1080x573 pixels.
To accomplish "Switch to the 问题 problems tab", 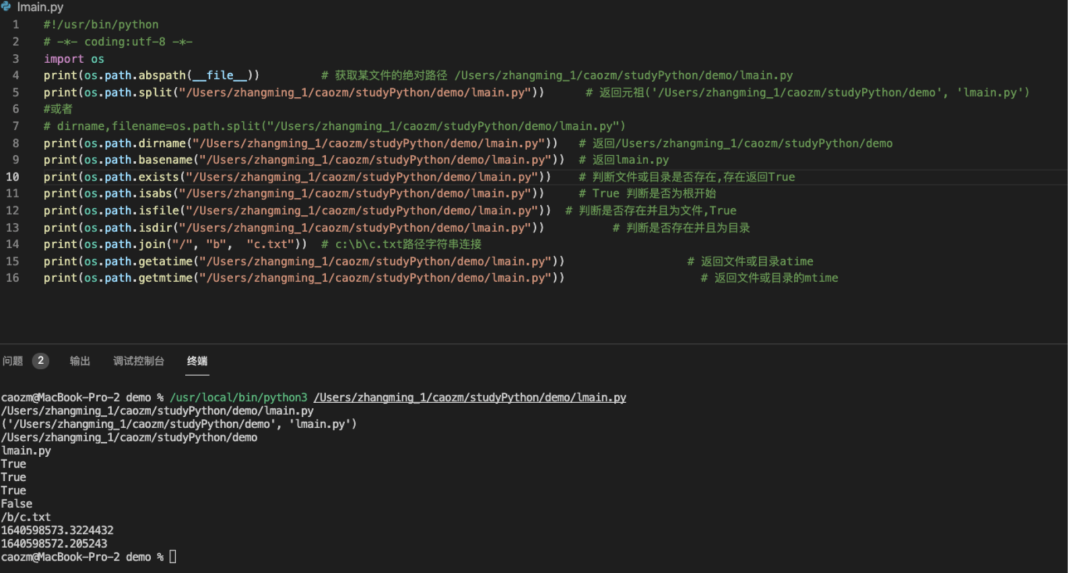I will [12, 361].
